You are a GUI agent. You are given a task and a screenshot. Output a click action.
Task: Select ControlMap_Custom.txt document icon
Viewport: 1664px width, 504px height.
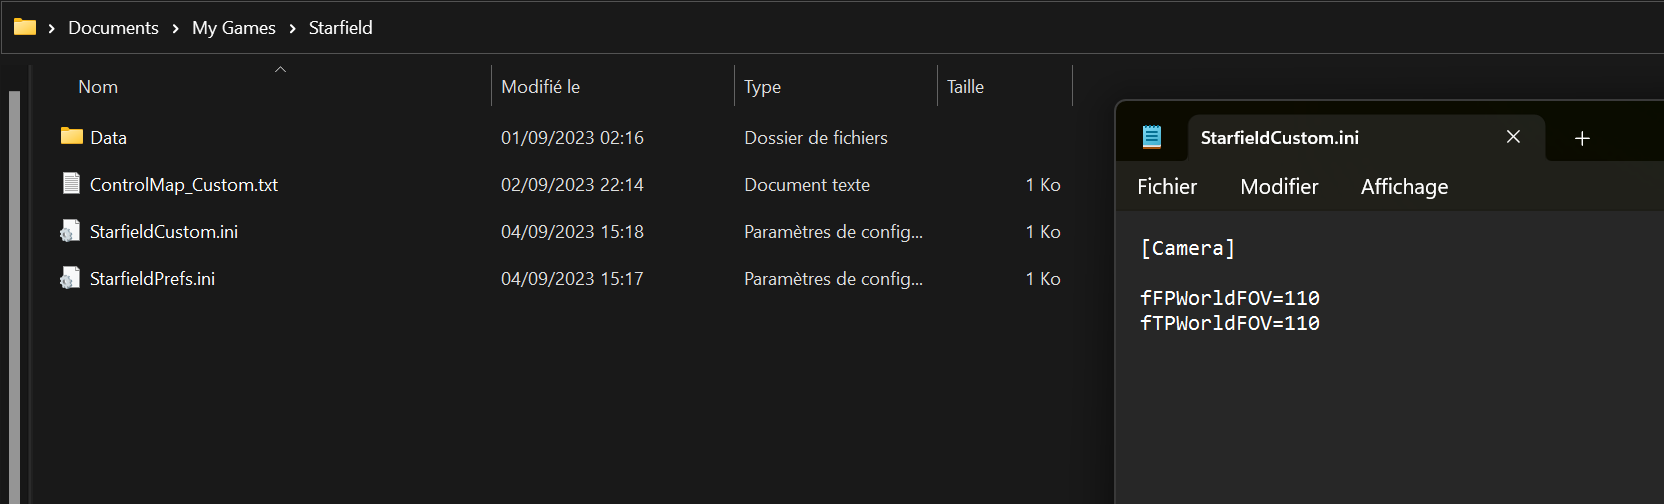coord(71,183)
